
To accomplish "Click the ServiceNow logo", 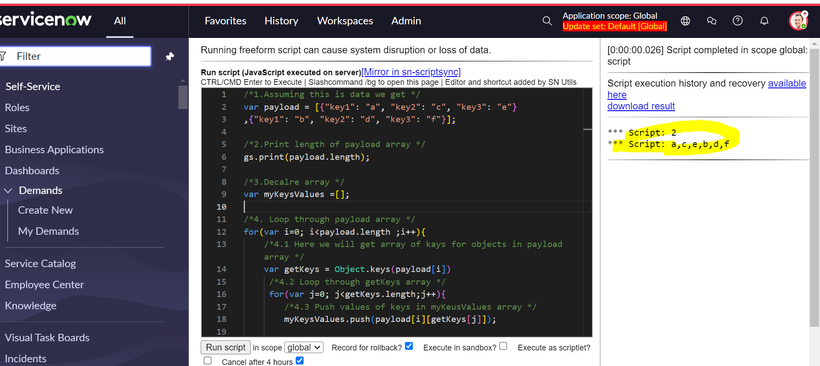I will click(45, 20).
